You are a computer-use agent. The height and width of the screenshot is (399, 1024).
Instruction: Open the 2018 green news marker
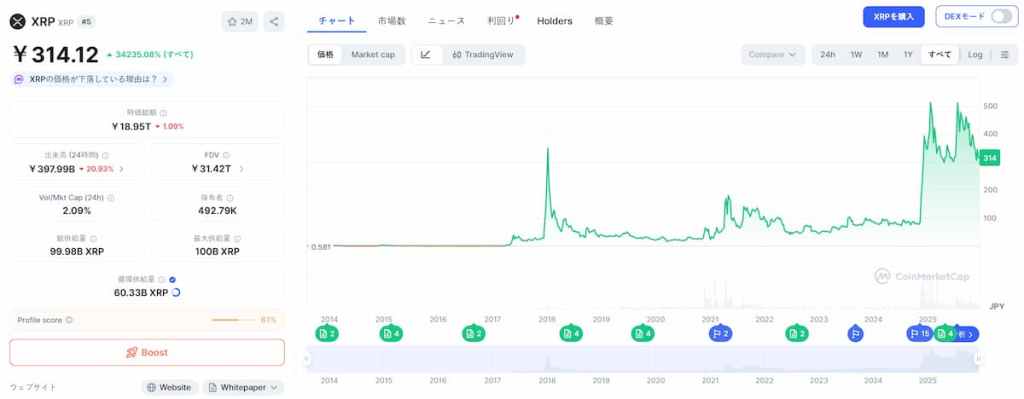(x=571, y=334)
